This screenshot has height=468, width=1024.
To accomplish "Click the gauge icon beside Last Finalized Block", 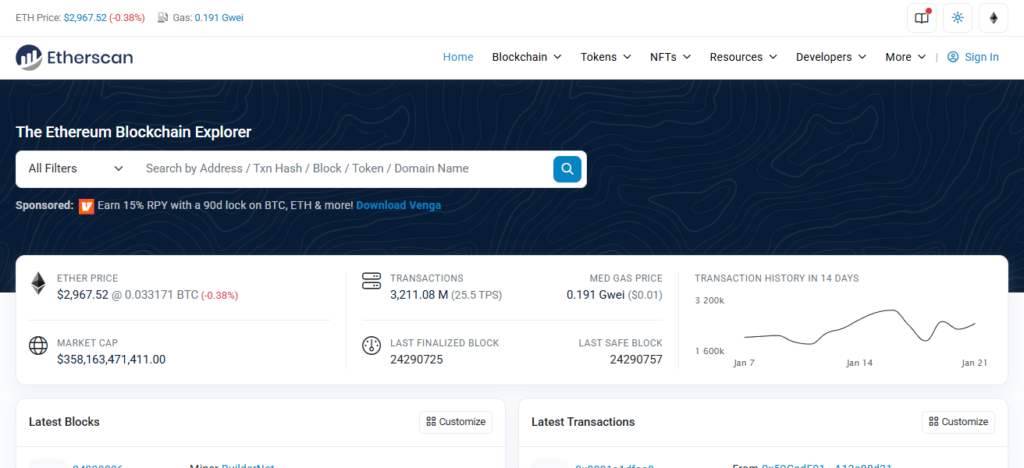I will [371, 345].
